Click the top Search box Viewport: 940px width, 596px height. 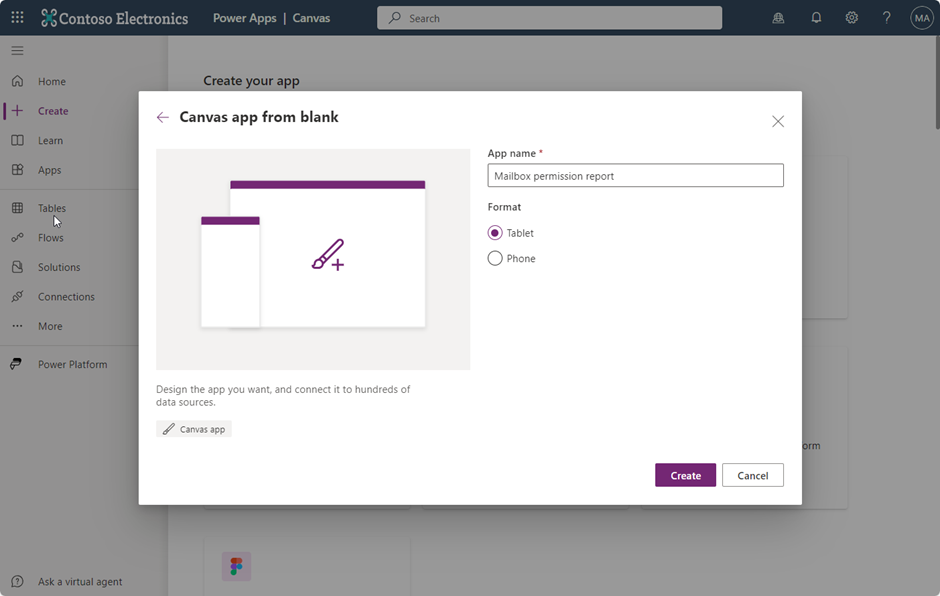pyautogui.click(x=549, y=18)
